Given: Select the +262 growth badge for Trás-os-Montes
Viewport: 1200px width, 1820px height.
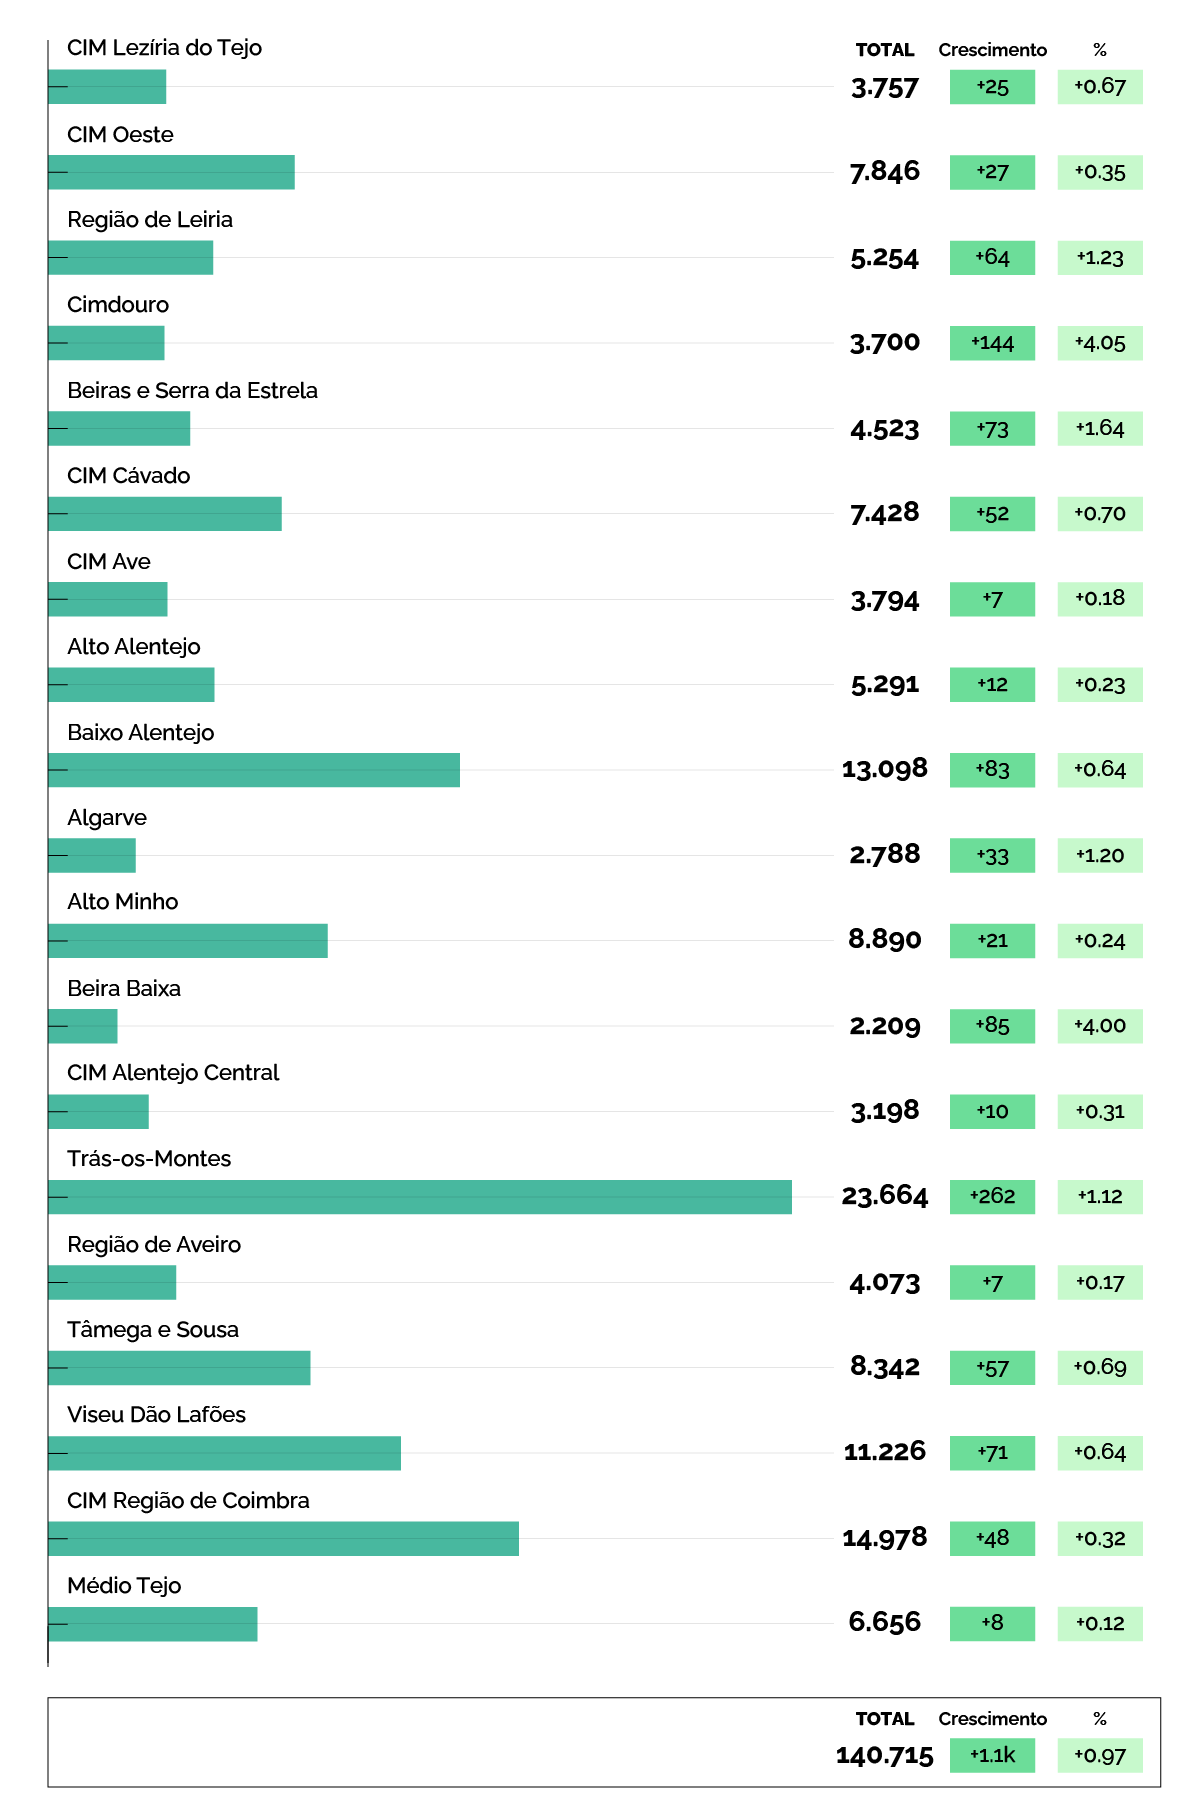Looking at the screenshot, I should (992, 1196).
